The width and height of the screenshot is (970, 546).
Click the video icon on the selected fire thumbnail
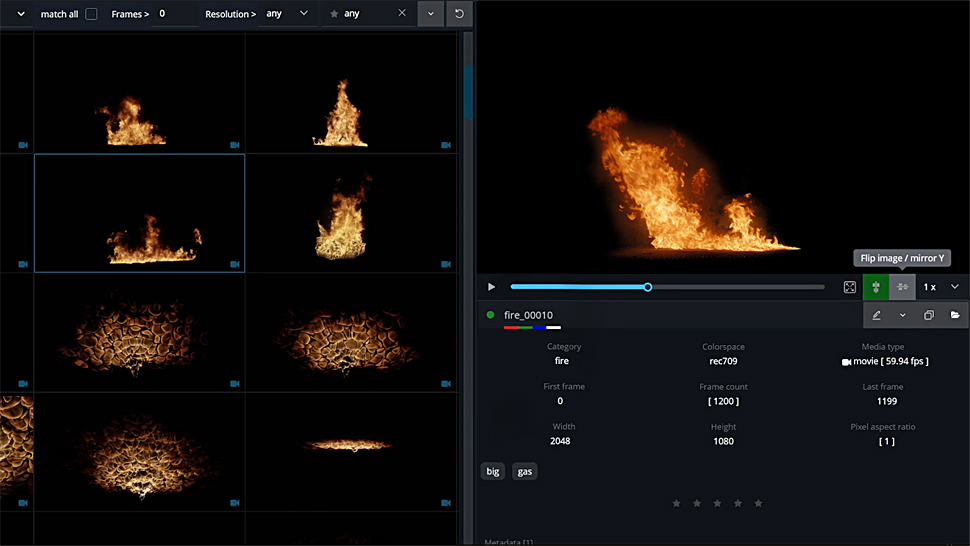point(234,264)
